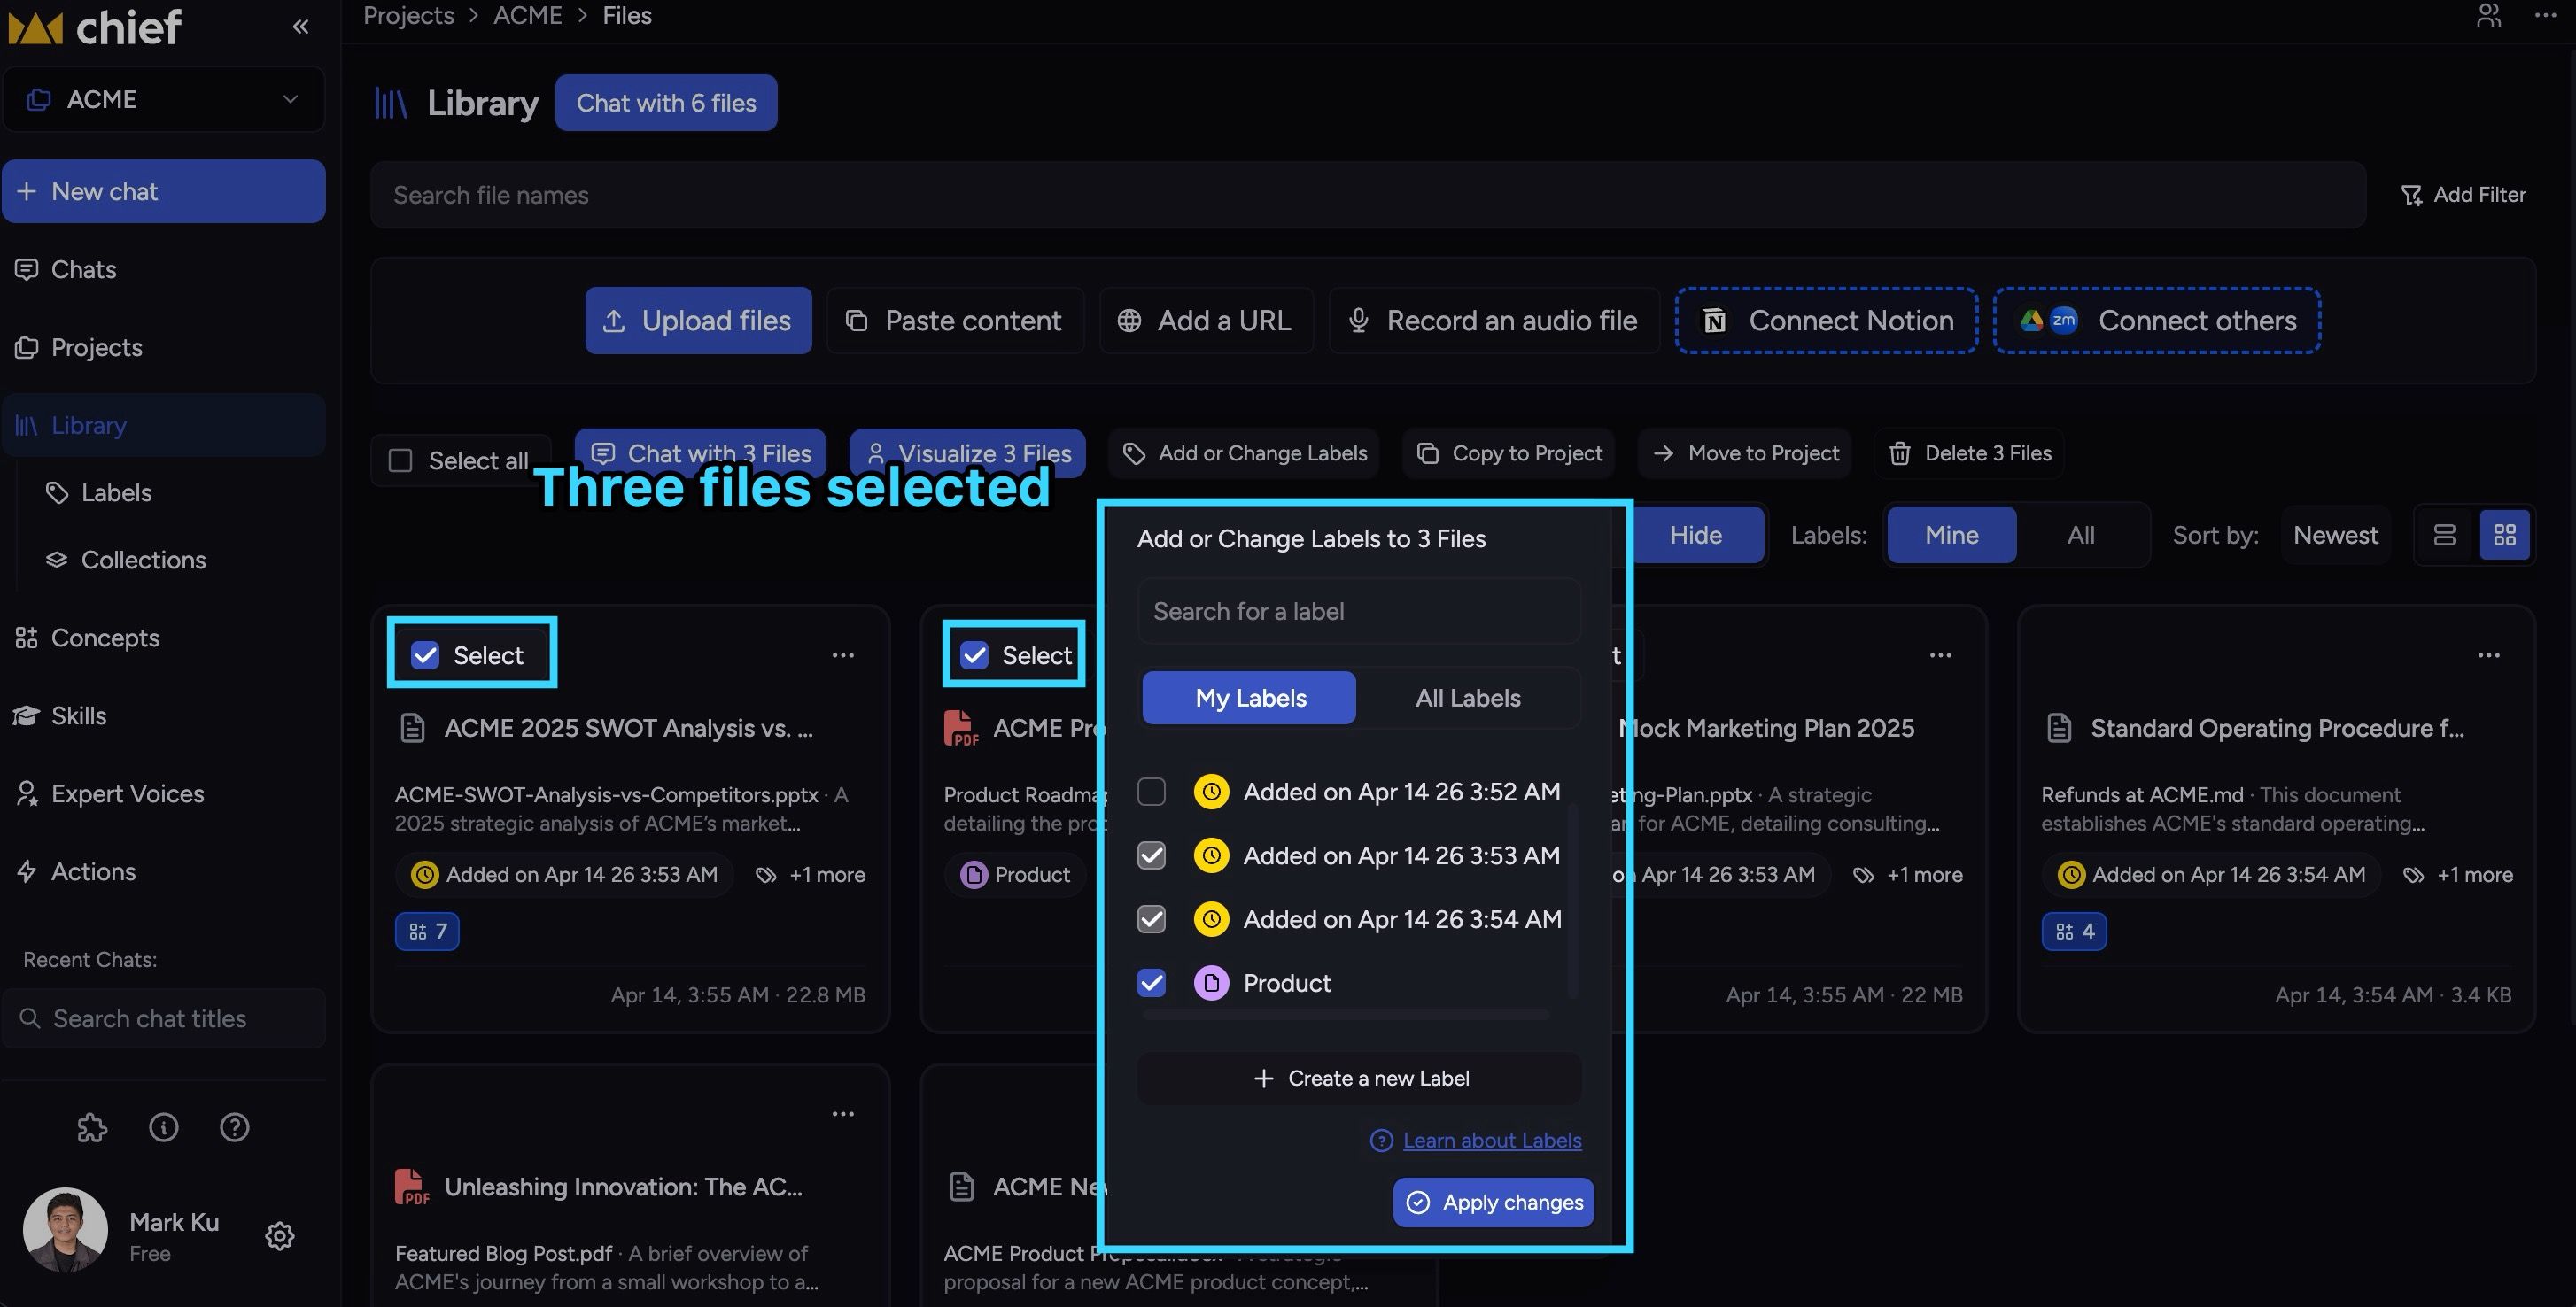This screenshot has width=2576, height=1307.
Task: Collapse the sidebar with the double-chevron icon
Action: pyautogui.click(x=300, y=26)
